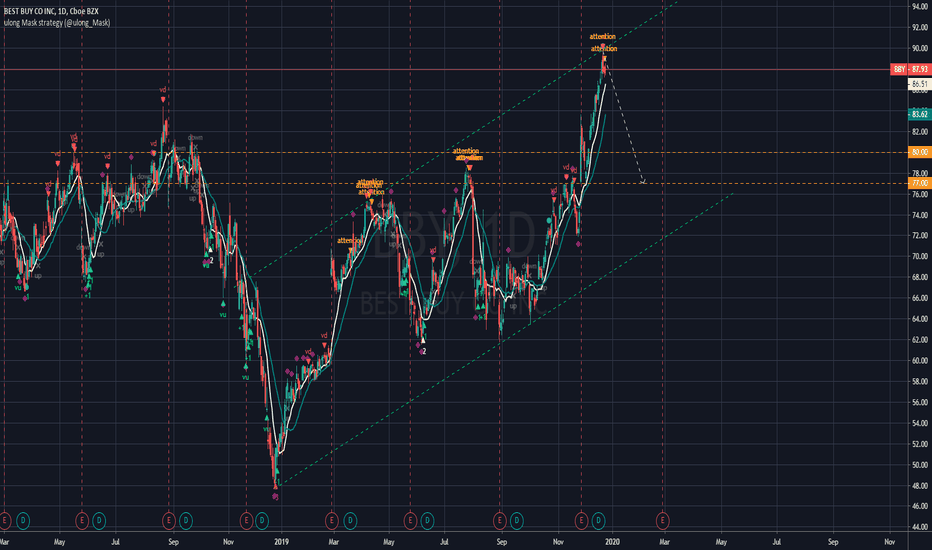Click the orange 77.00 price level tag

tap(919, 183)
